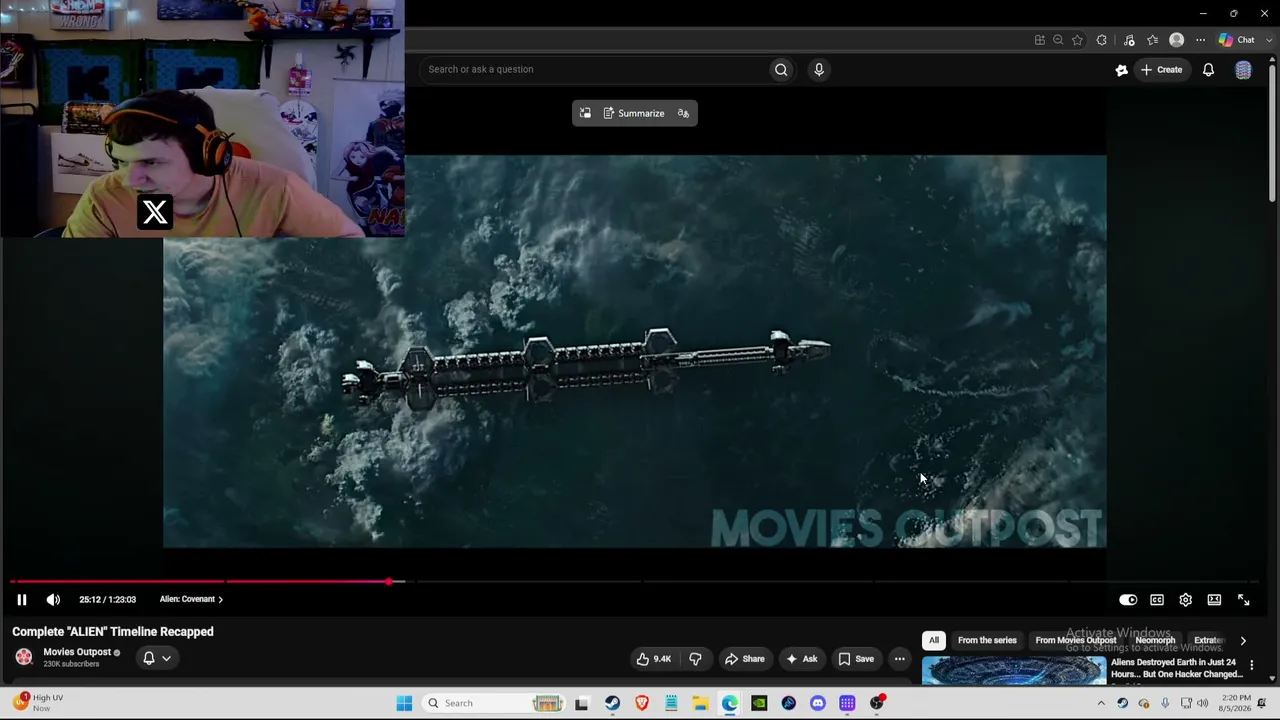This screenshot has width=1280, height=720.
Task: Expand the Alien: Covenant chapter list
Action: [191, 599]
